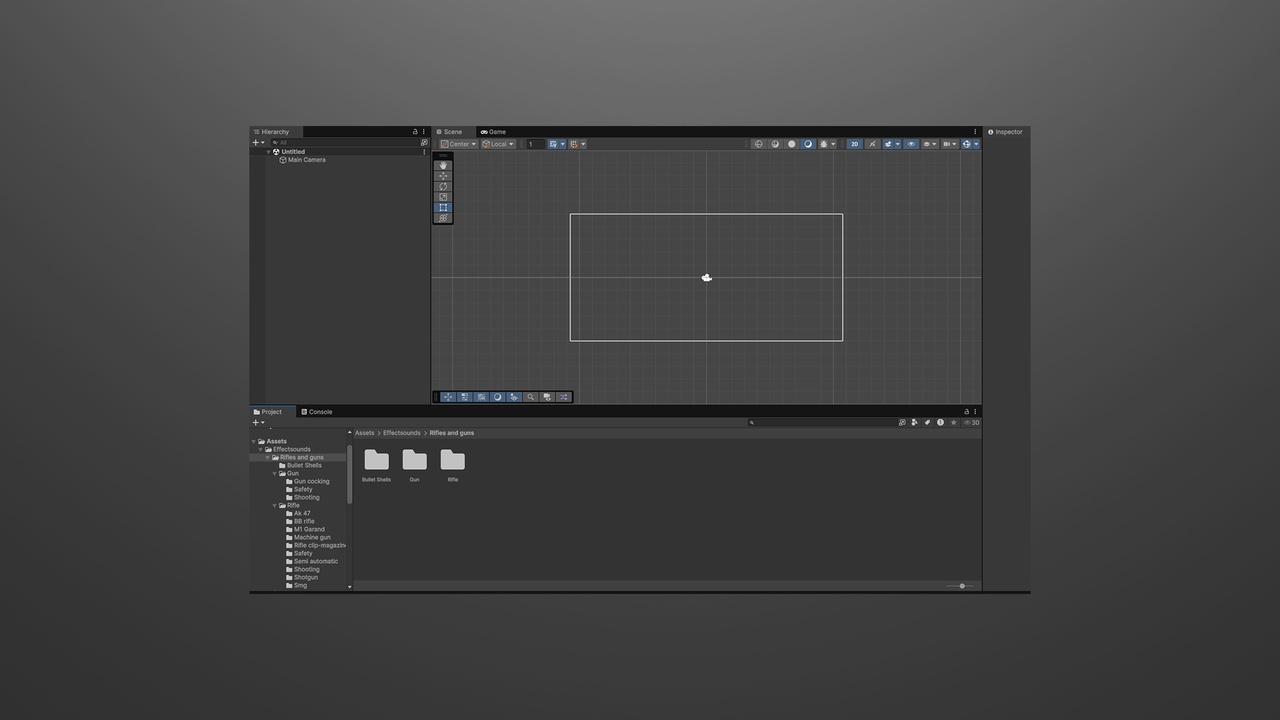
Task: Collapse the Effectsounds folder arrow
Action: (261, 449)
